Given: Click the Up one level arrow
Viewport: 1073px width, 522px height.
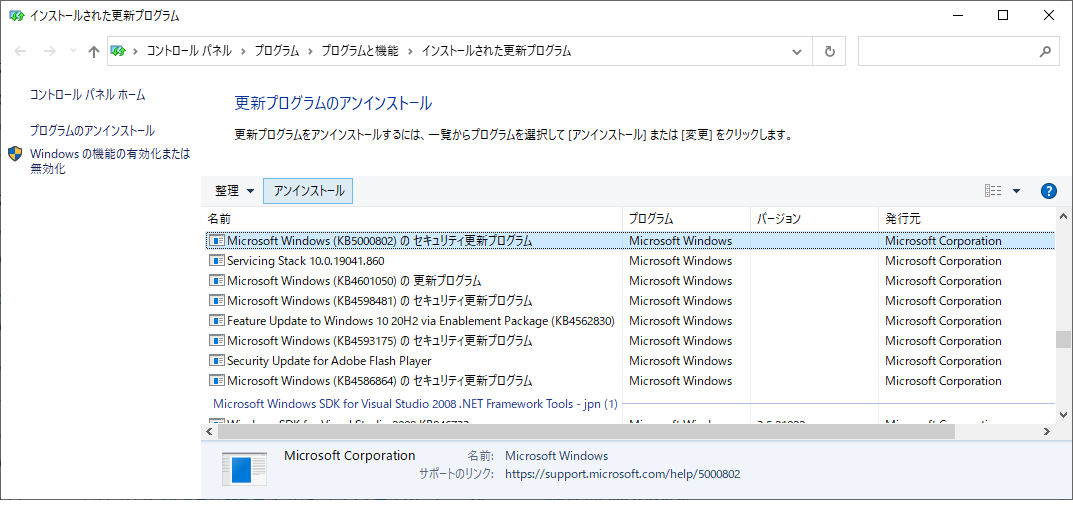Looking at the screenshot, I should click(x=94, y=51).
